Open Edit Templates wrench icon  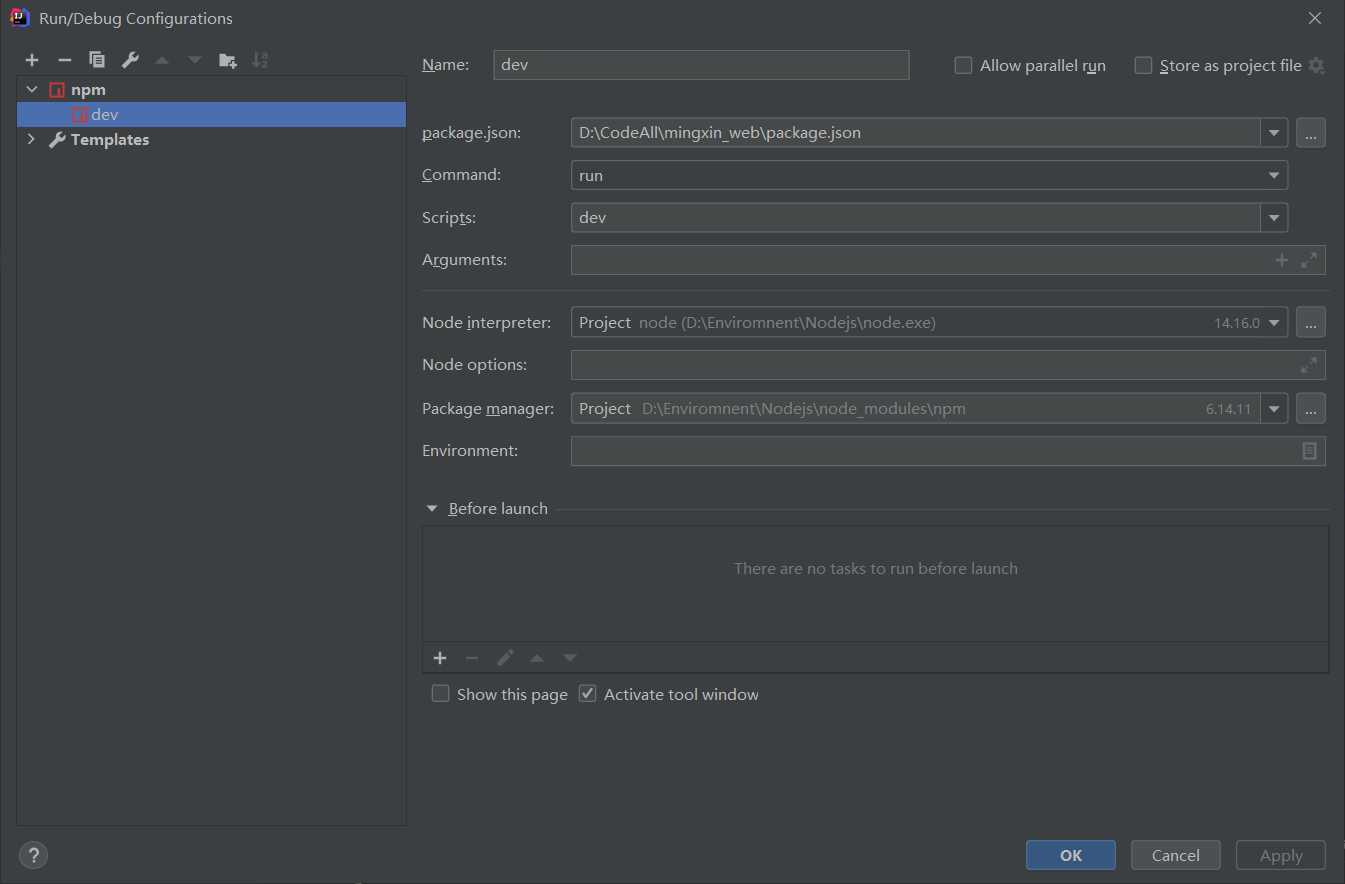click(x=130, y=60)
